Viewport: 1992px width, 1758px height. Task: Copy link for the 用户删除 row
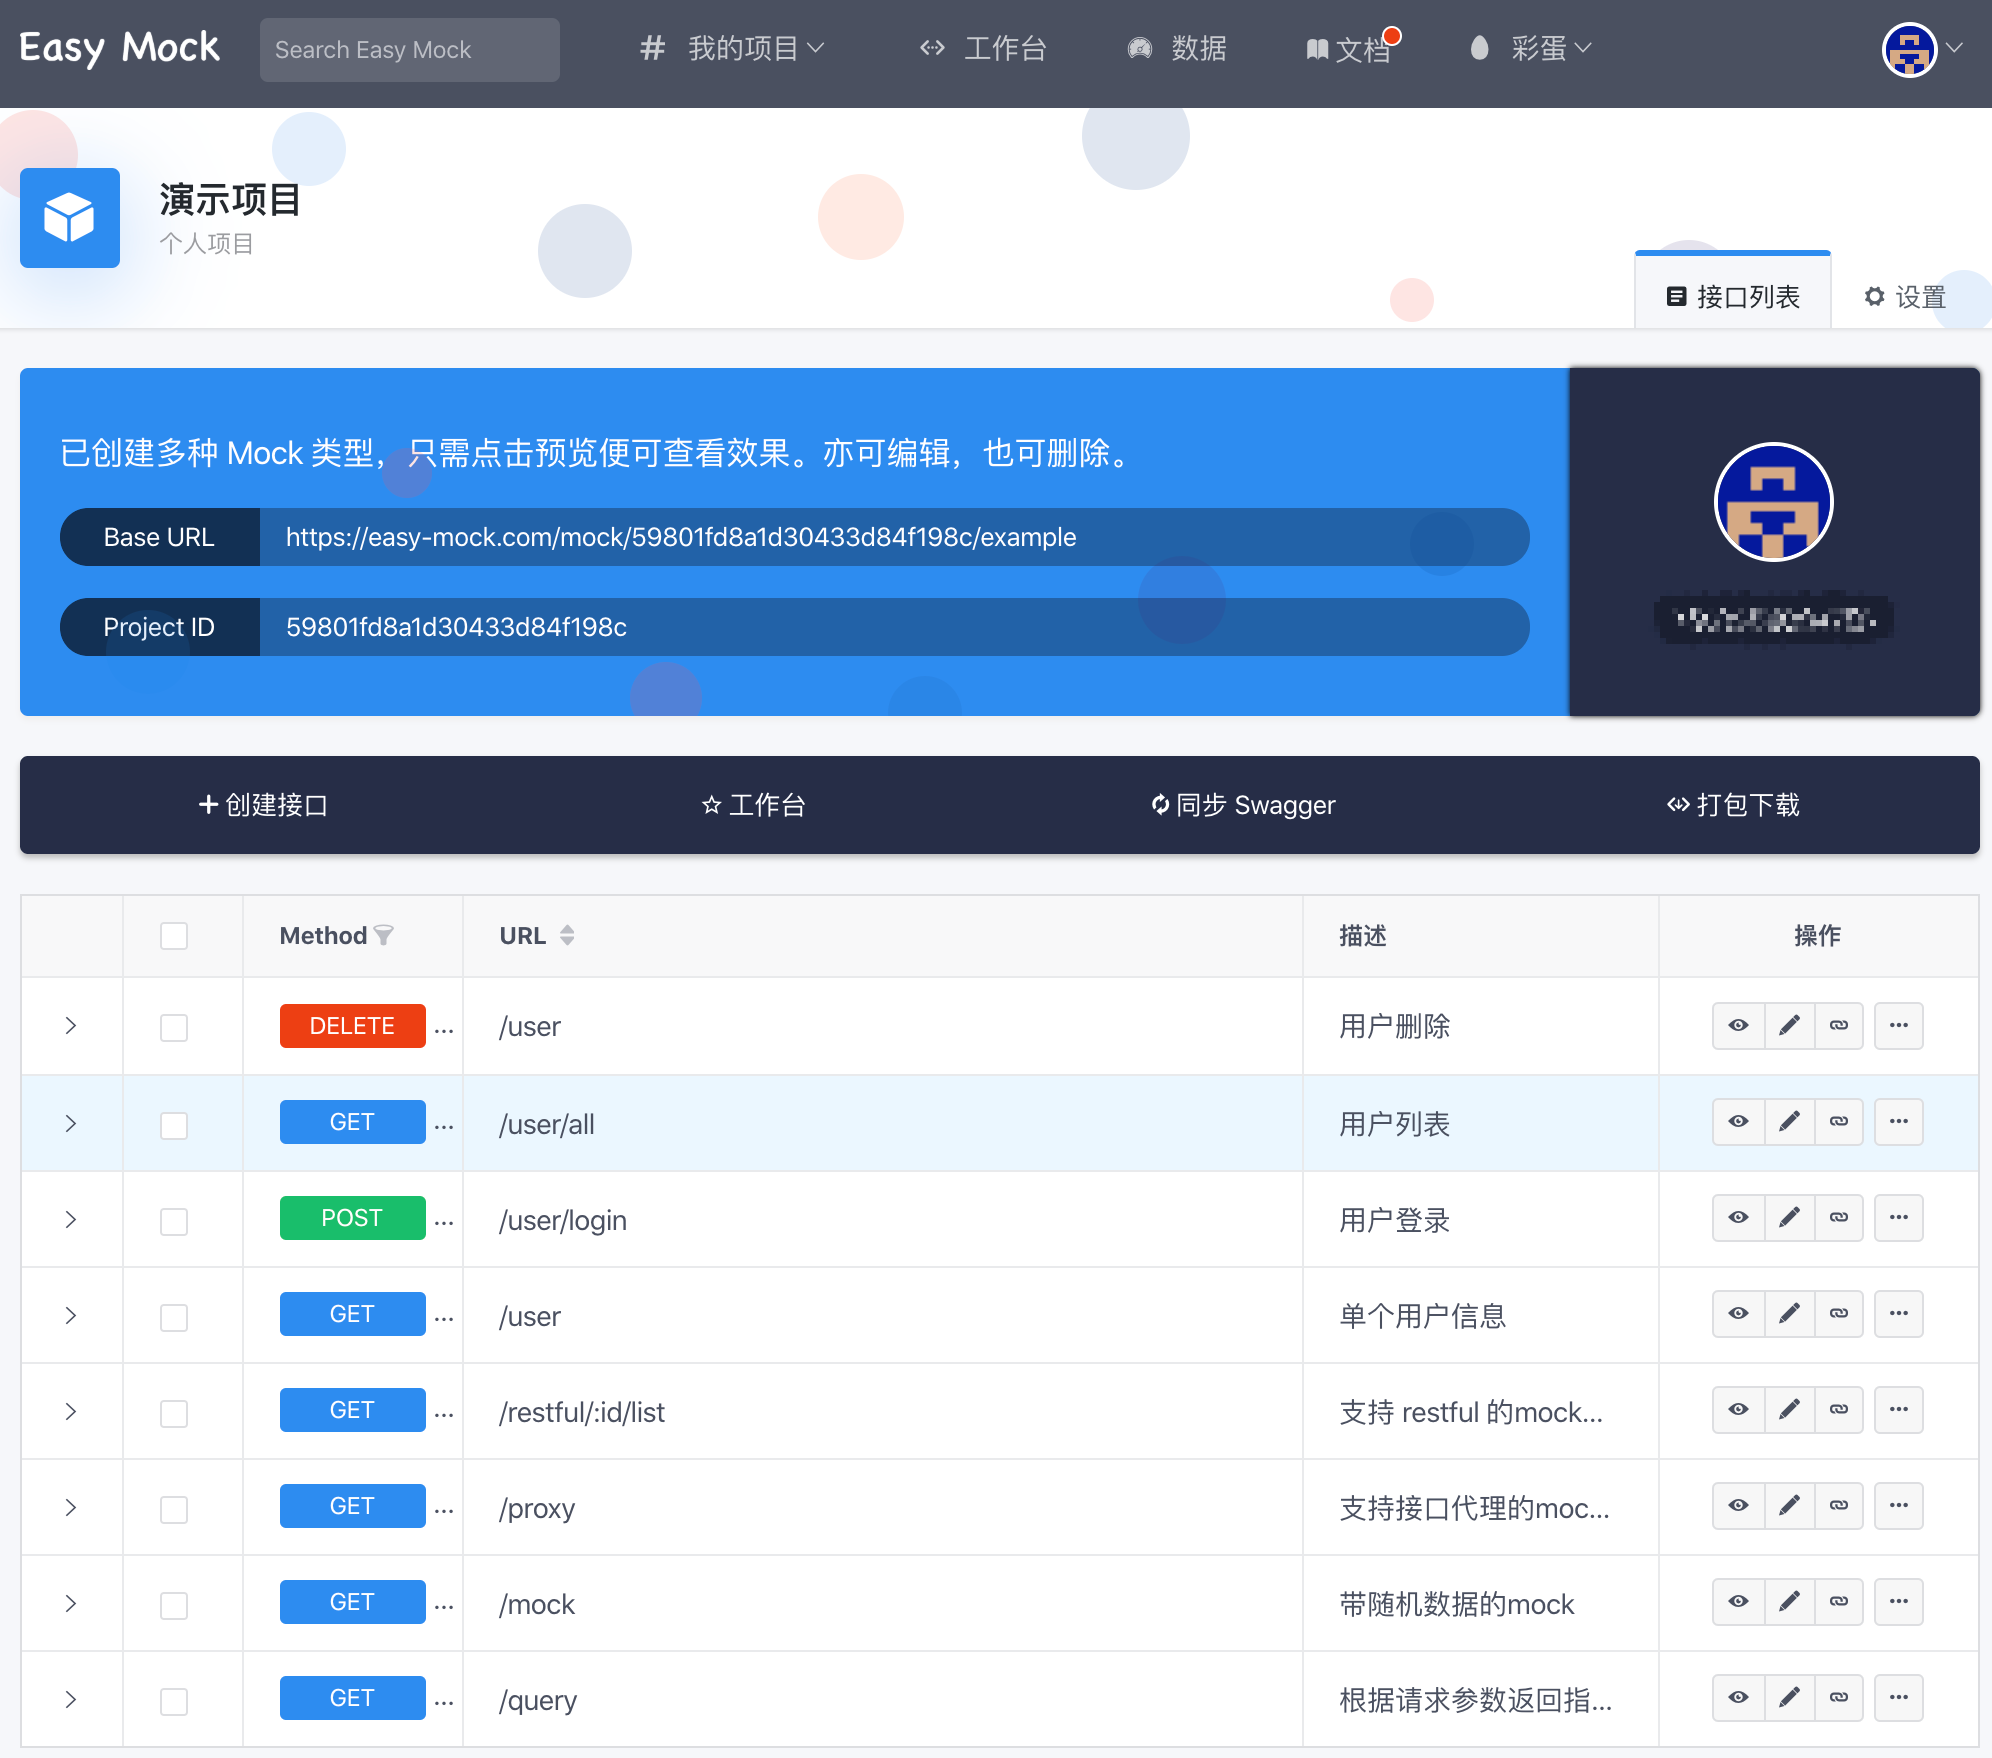(x=1839, y=1026)
